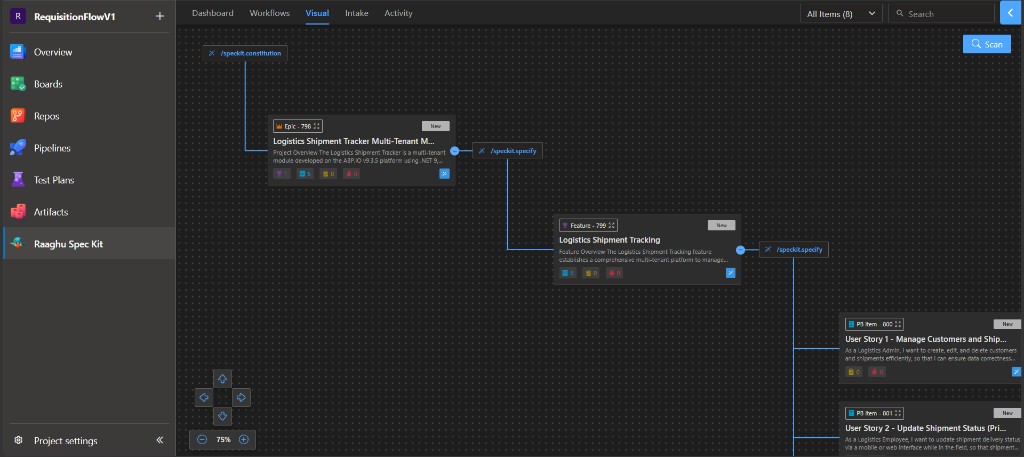Click the /speckit.constitution node
Viewport: 1024px width, 457px height.
point(245,53)
